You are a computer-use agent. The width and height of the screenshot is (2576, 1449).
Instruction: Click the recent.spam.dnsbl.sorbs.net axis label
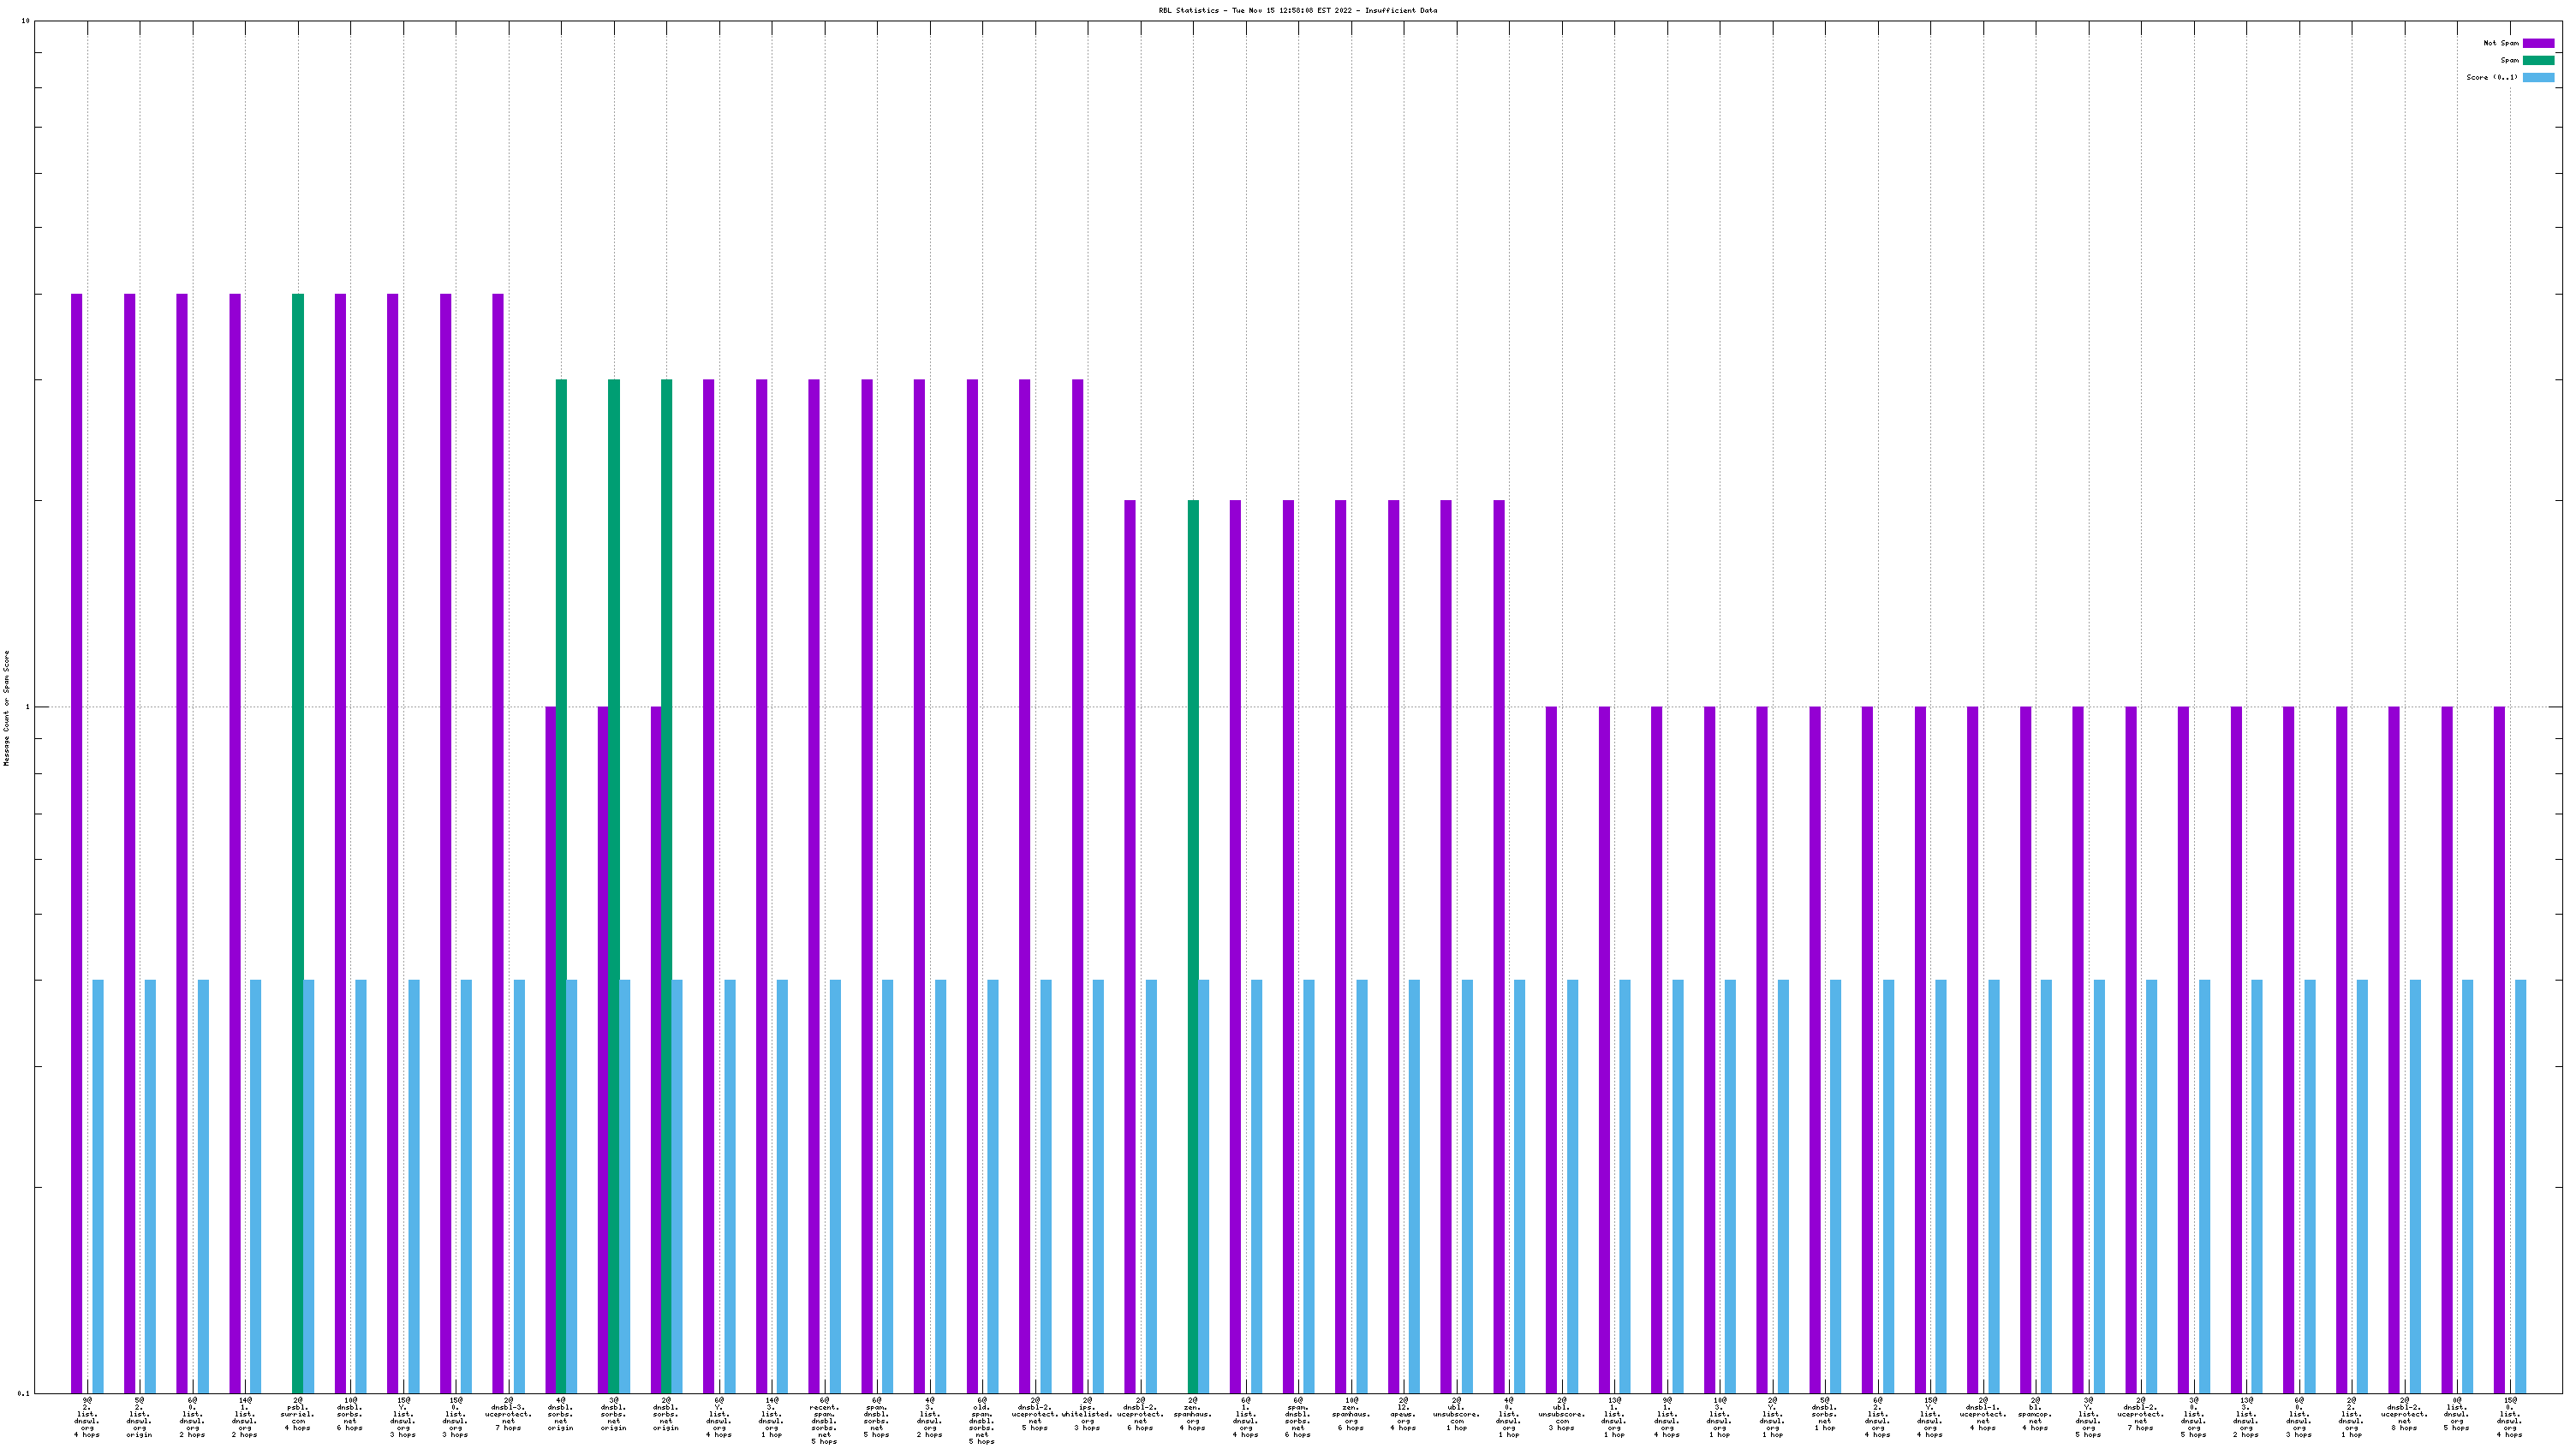pyautogui.click(x=824, y=1420)
